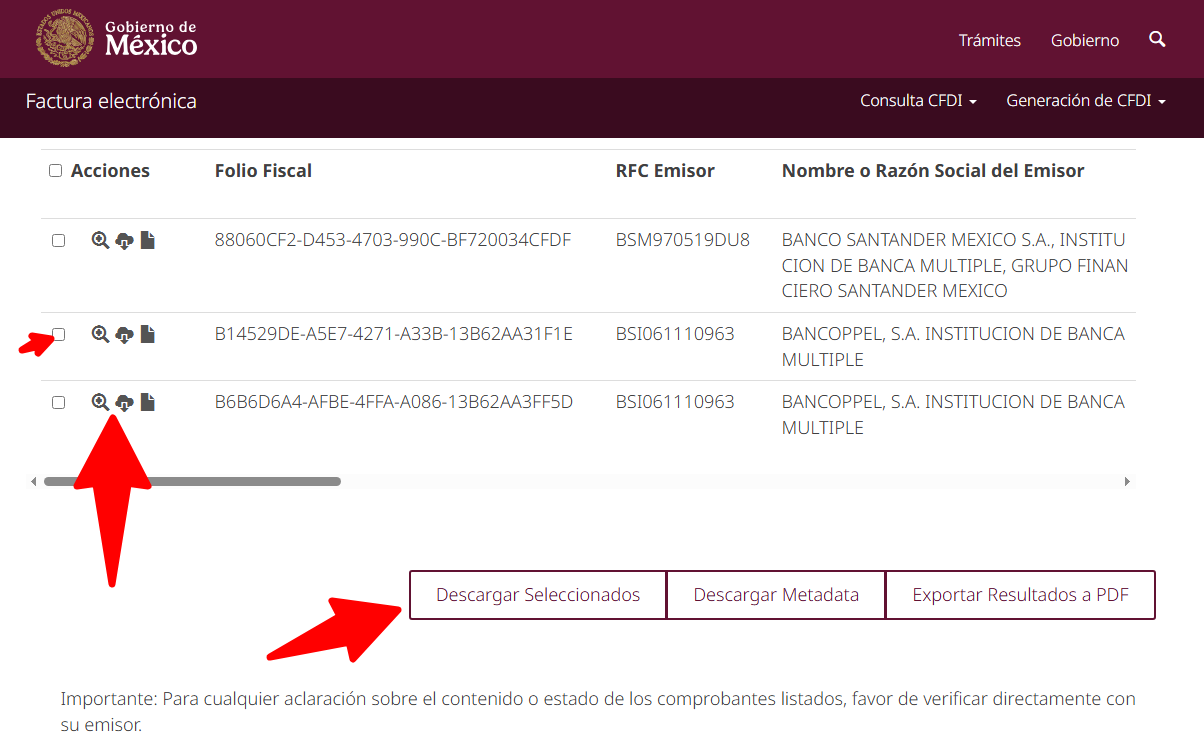The width and height of the screenshot is (1204, 748).
Task: Click magnifier icon for folio B14529DE
Action: [100, 335]
